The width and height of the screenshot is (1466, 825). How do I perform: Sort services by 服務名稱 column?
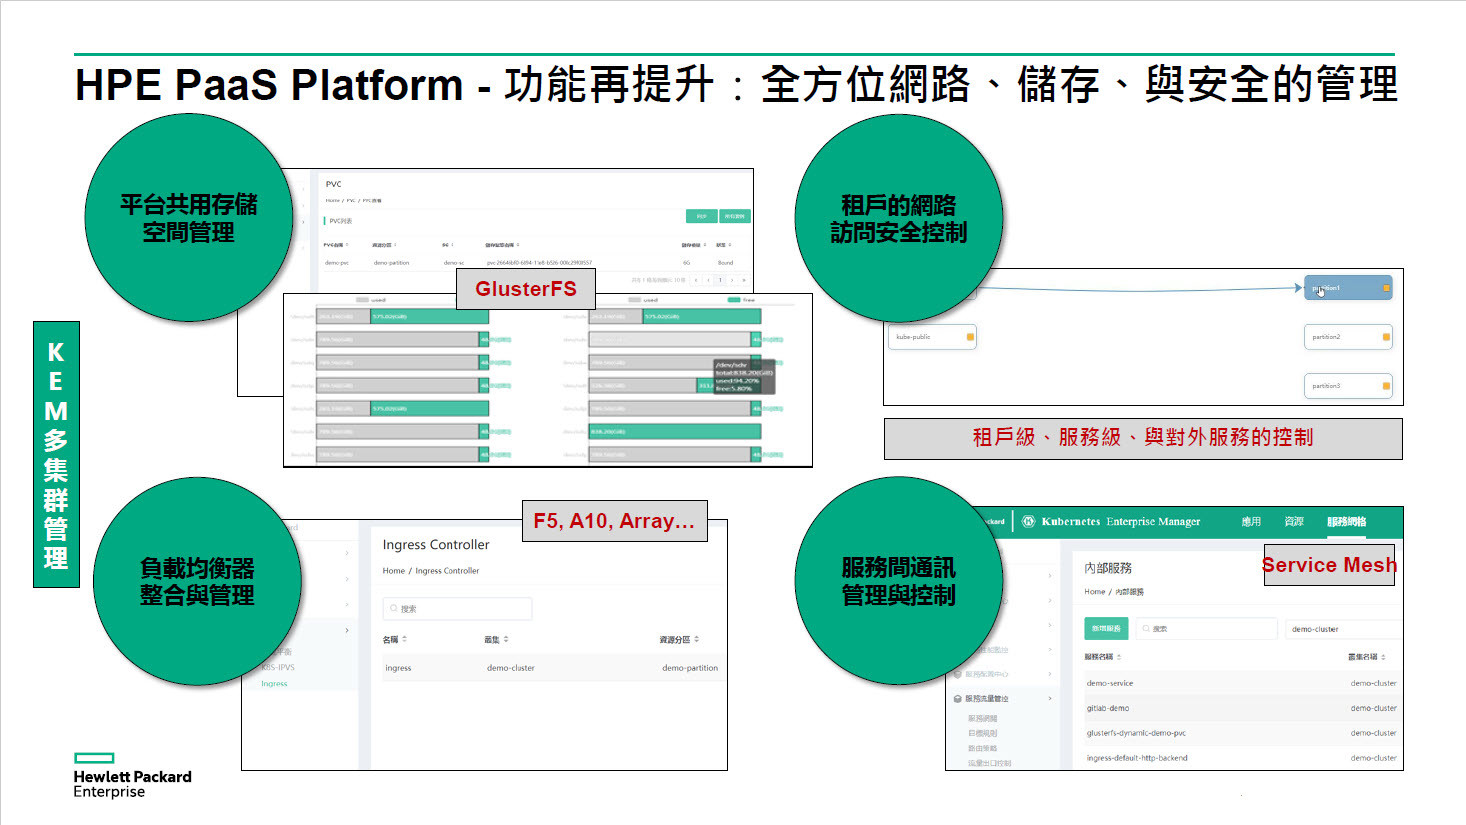coord(1119,657)
